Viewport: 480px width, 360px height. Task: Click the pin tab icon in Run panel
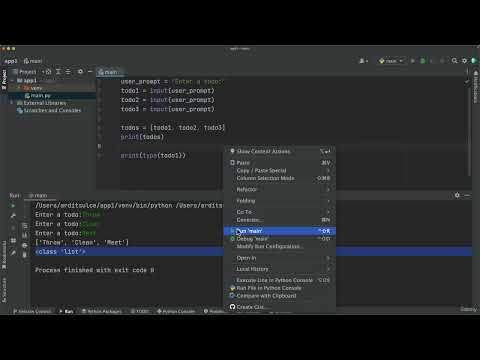click(13, 253)
